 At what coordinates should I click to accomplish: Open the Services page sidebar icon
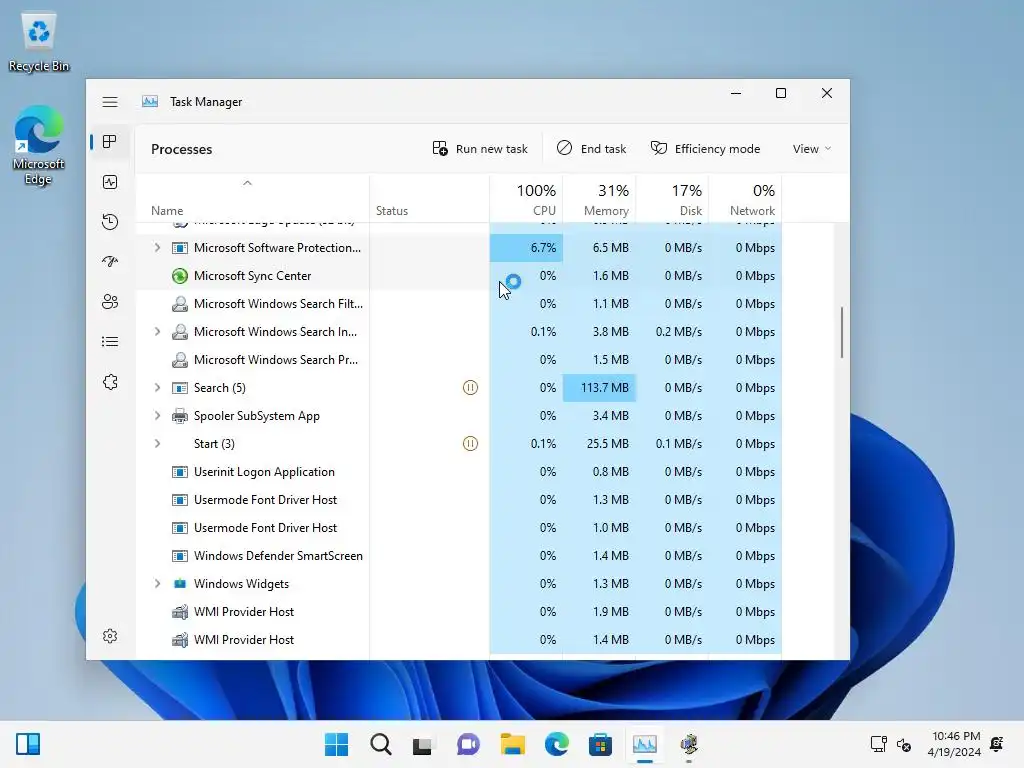tap(110, 382)
